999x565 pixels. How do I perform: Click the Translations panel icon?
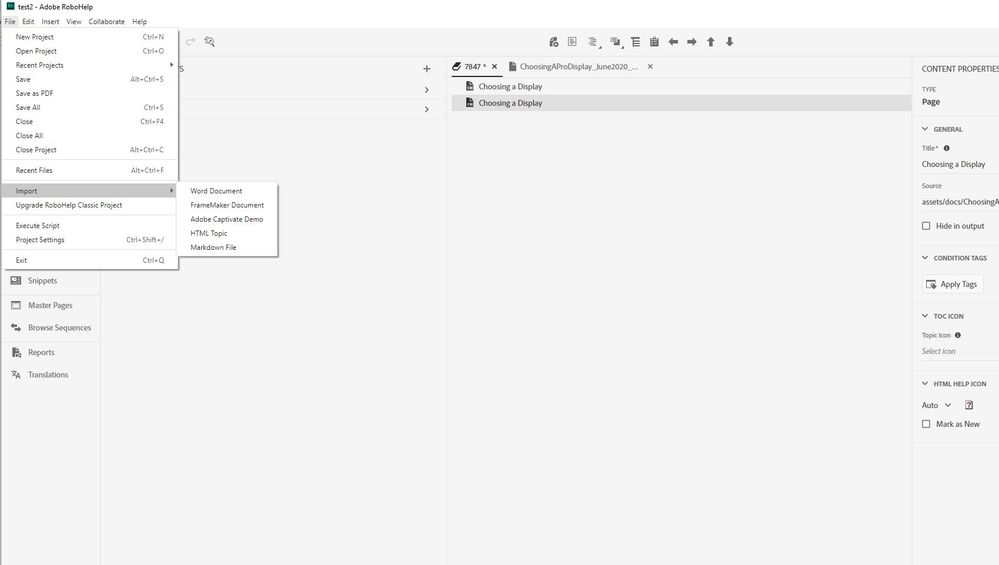tap(16, 375)
